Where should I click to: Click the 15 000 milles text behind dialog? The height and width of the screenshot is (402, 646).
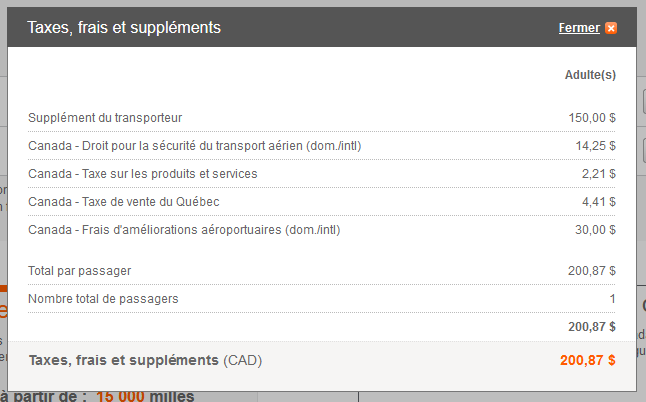click(145, 396)
